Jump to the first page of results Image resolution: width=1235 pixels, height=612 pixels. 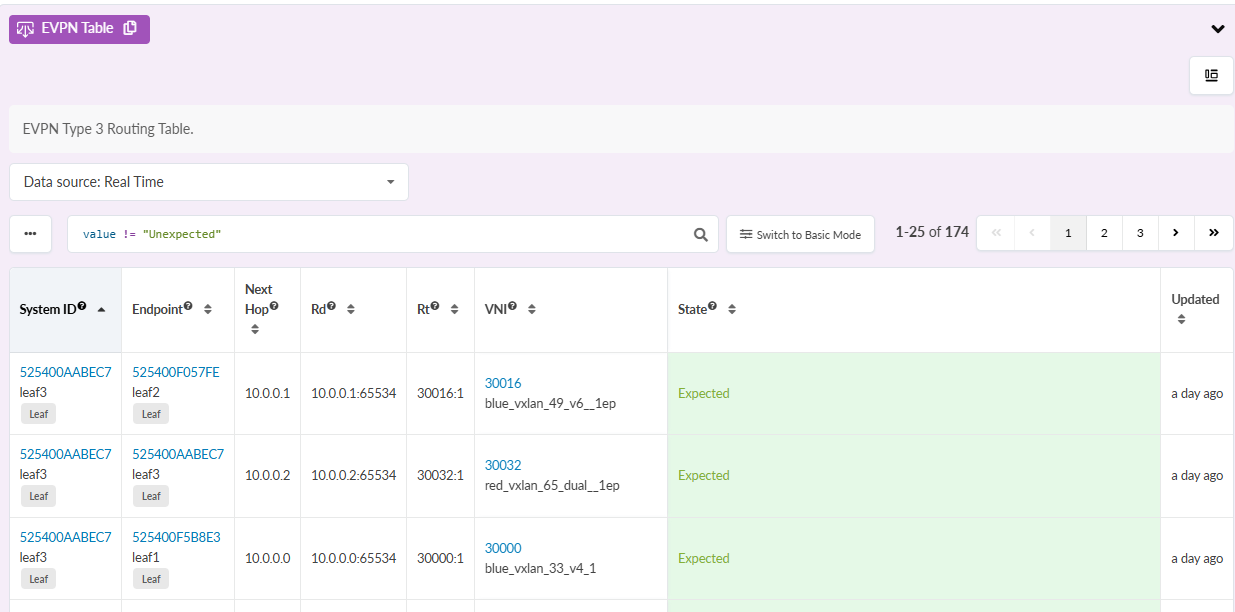tap(995, 233)
